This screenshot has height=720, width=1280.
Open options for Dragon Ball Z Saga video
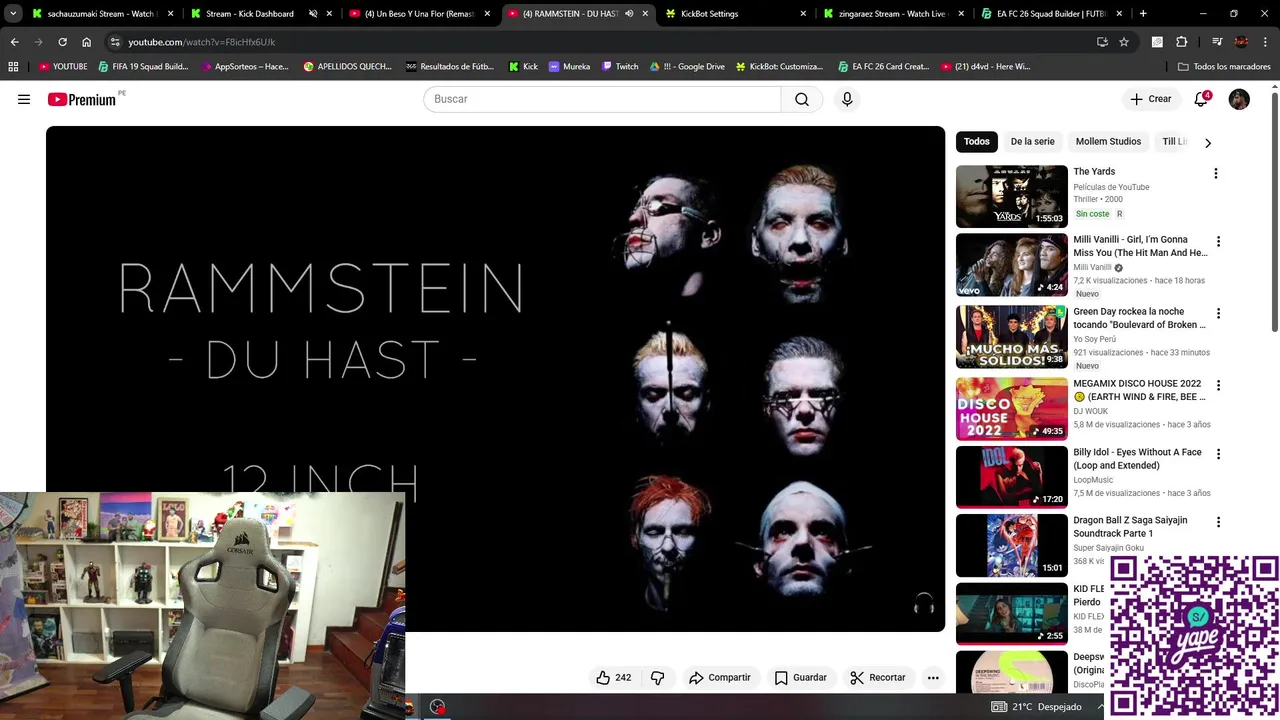pyautogui.click(x=1218, y=522)
